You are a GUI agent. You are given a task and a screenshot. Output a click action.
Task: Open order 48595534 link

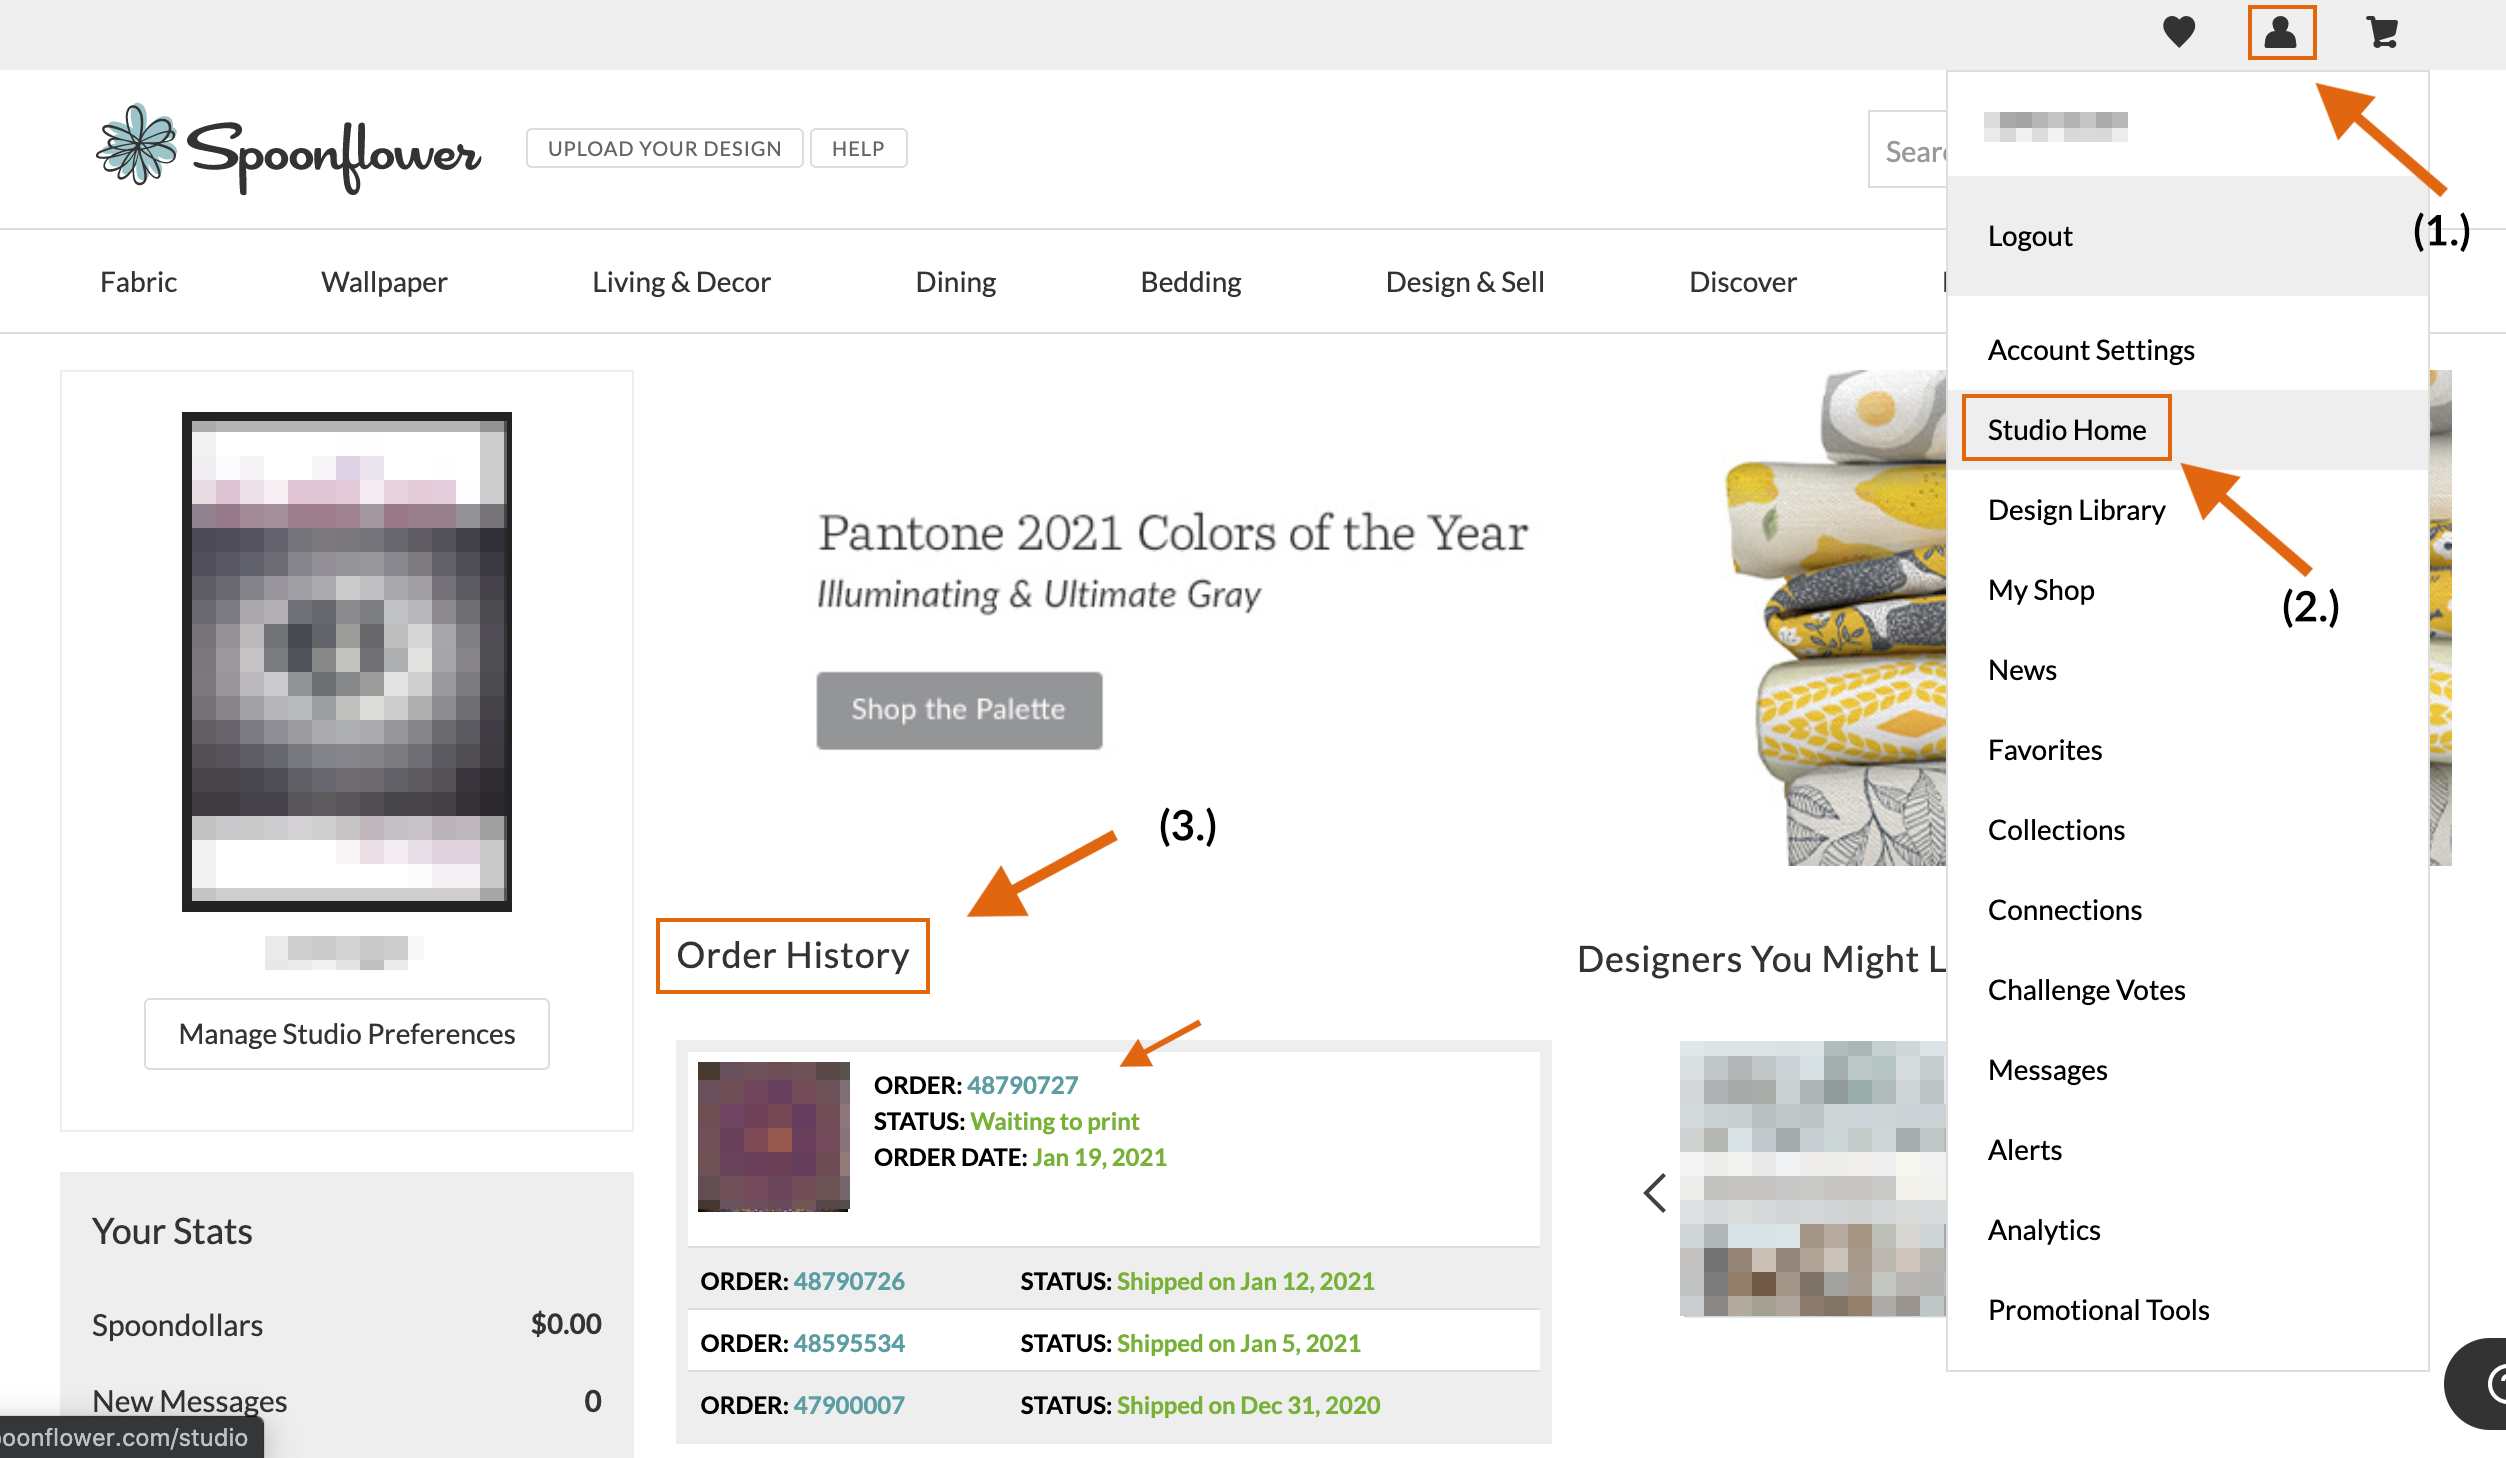849,1343
